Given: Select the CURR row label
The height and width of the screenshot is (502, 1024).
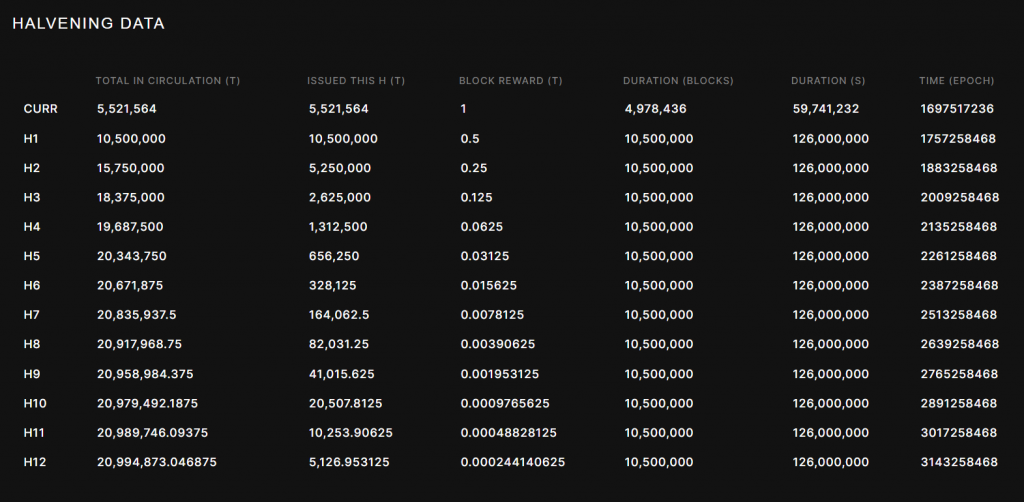Looking at the screenshot, I should coord(40,109).
